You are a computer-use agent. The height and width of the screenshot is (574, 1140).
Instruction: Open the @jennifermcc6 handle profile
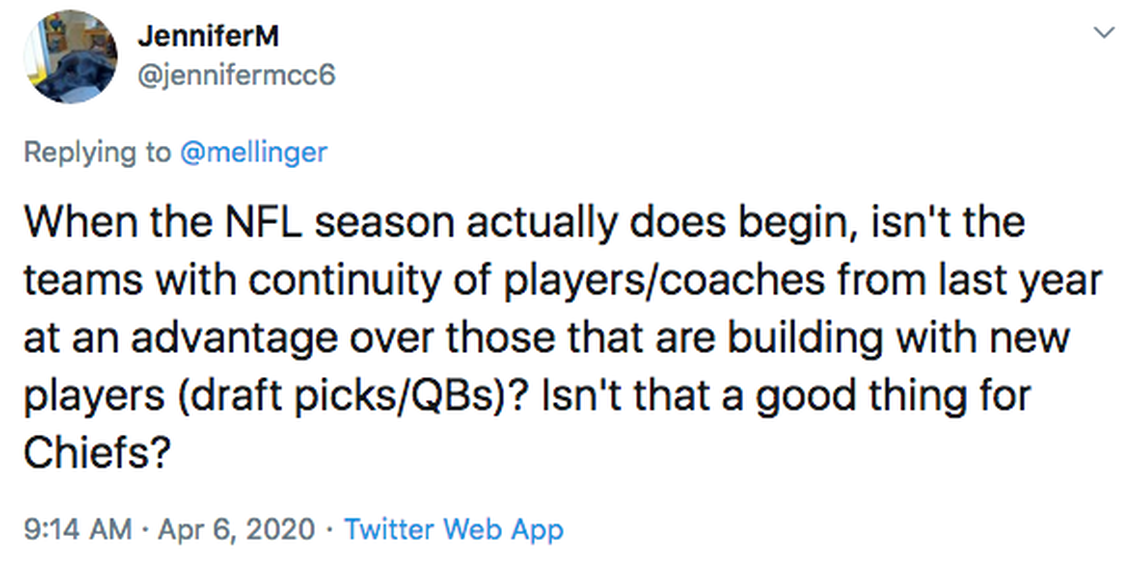click(x=235, y=75)
